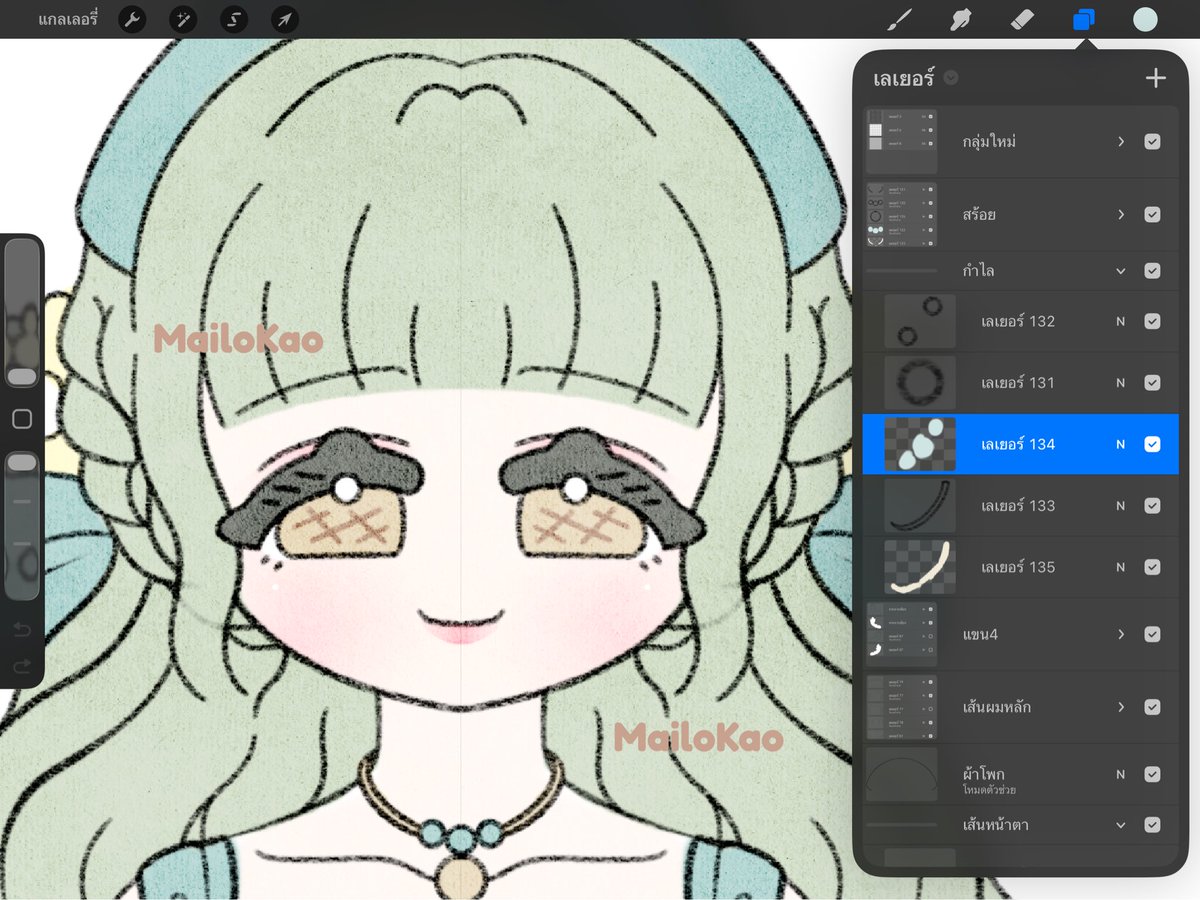Screen dimensions: 1200x900
Task: Select the layer named เลเยอร์ 133
Action: (1018, 506)
